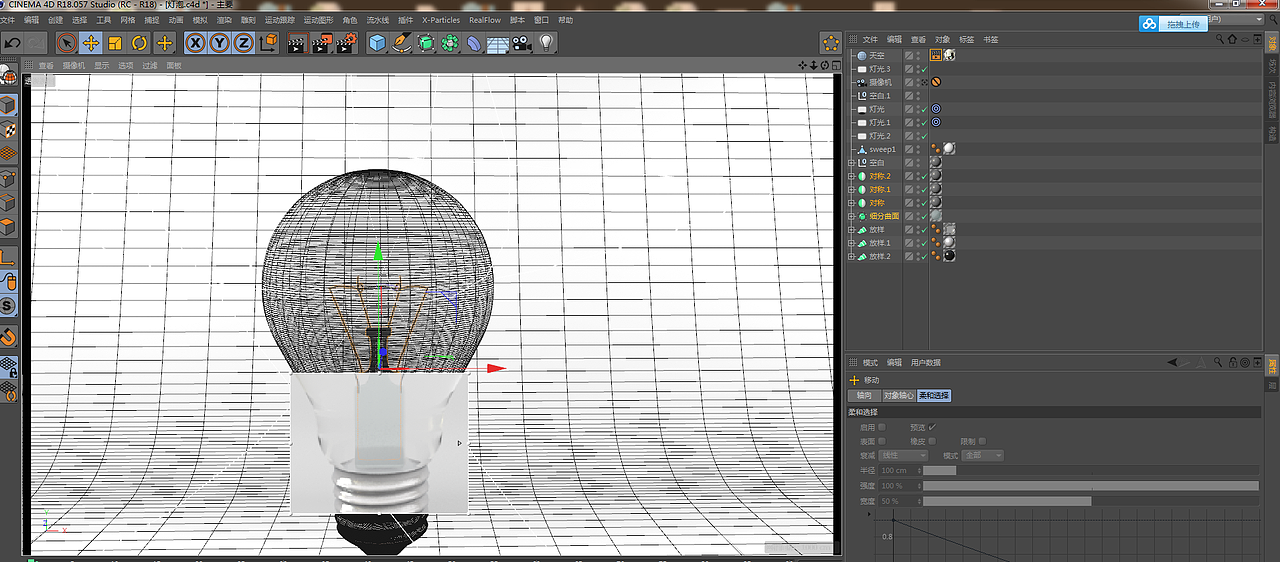This screenshot has width=1280, height=562.
Task: Toggle the 限制 checkbox
Action: pos(982,441)
